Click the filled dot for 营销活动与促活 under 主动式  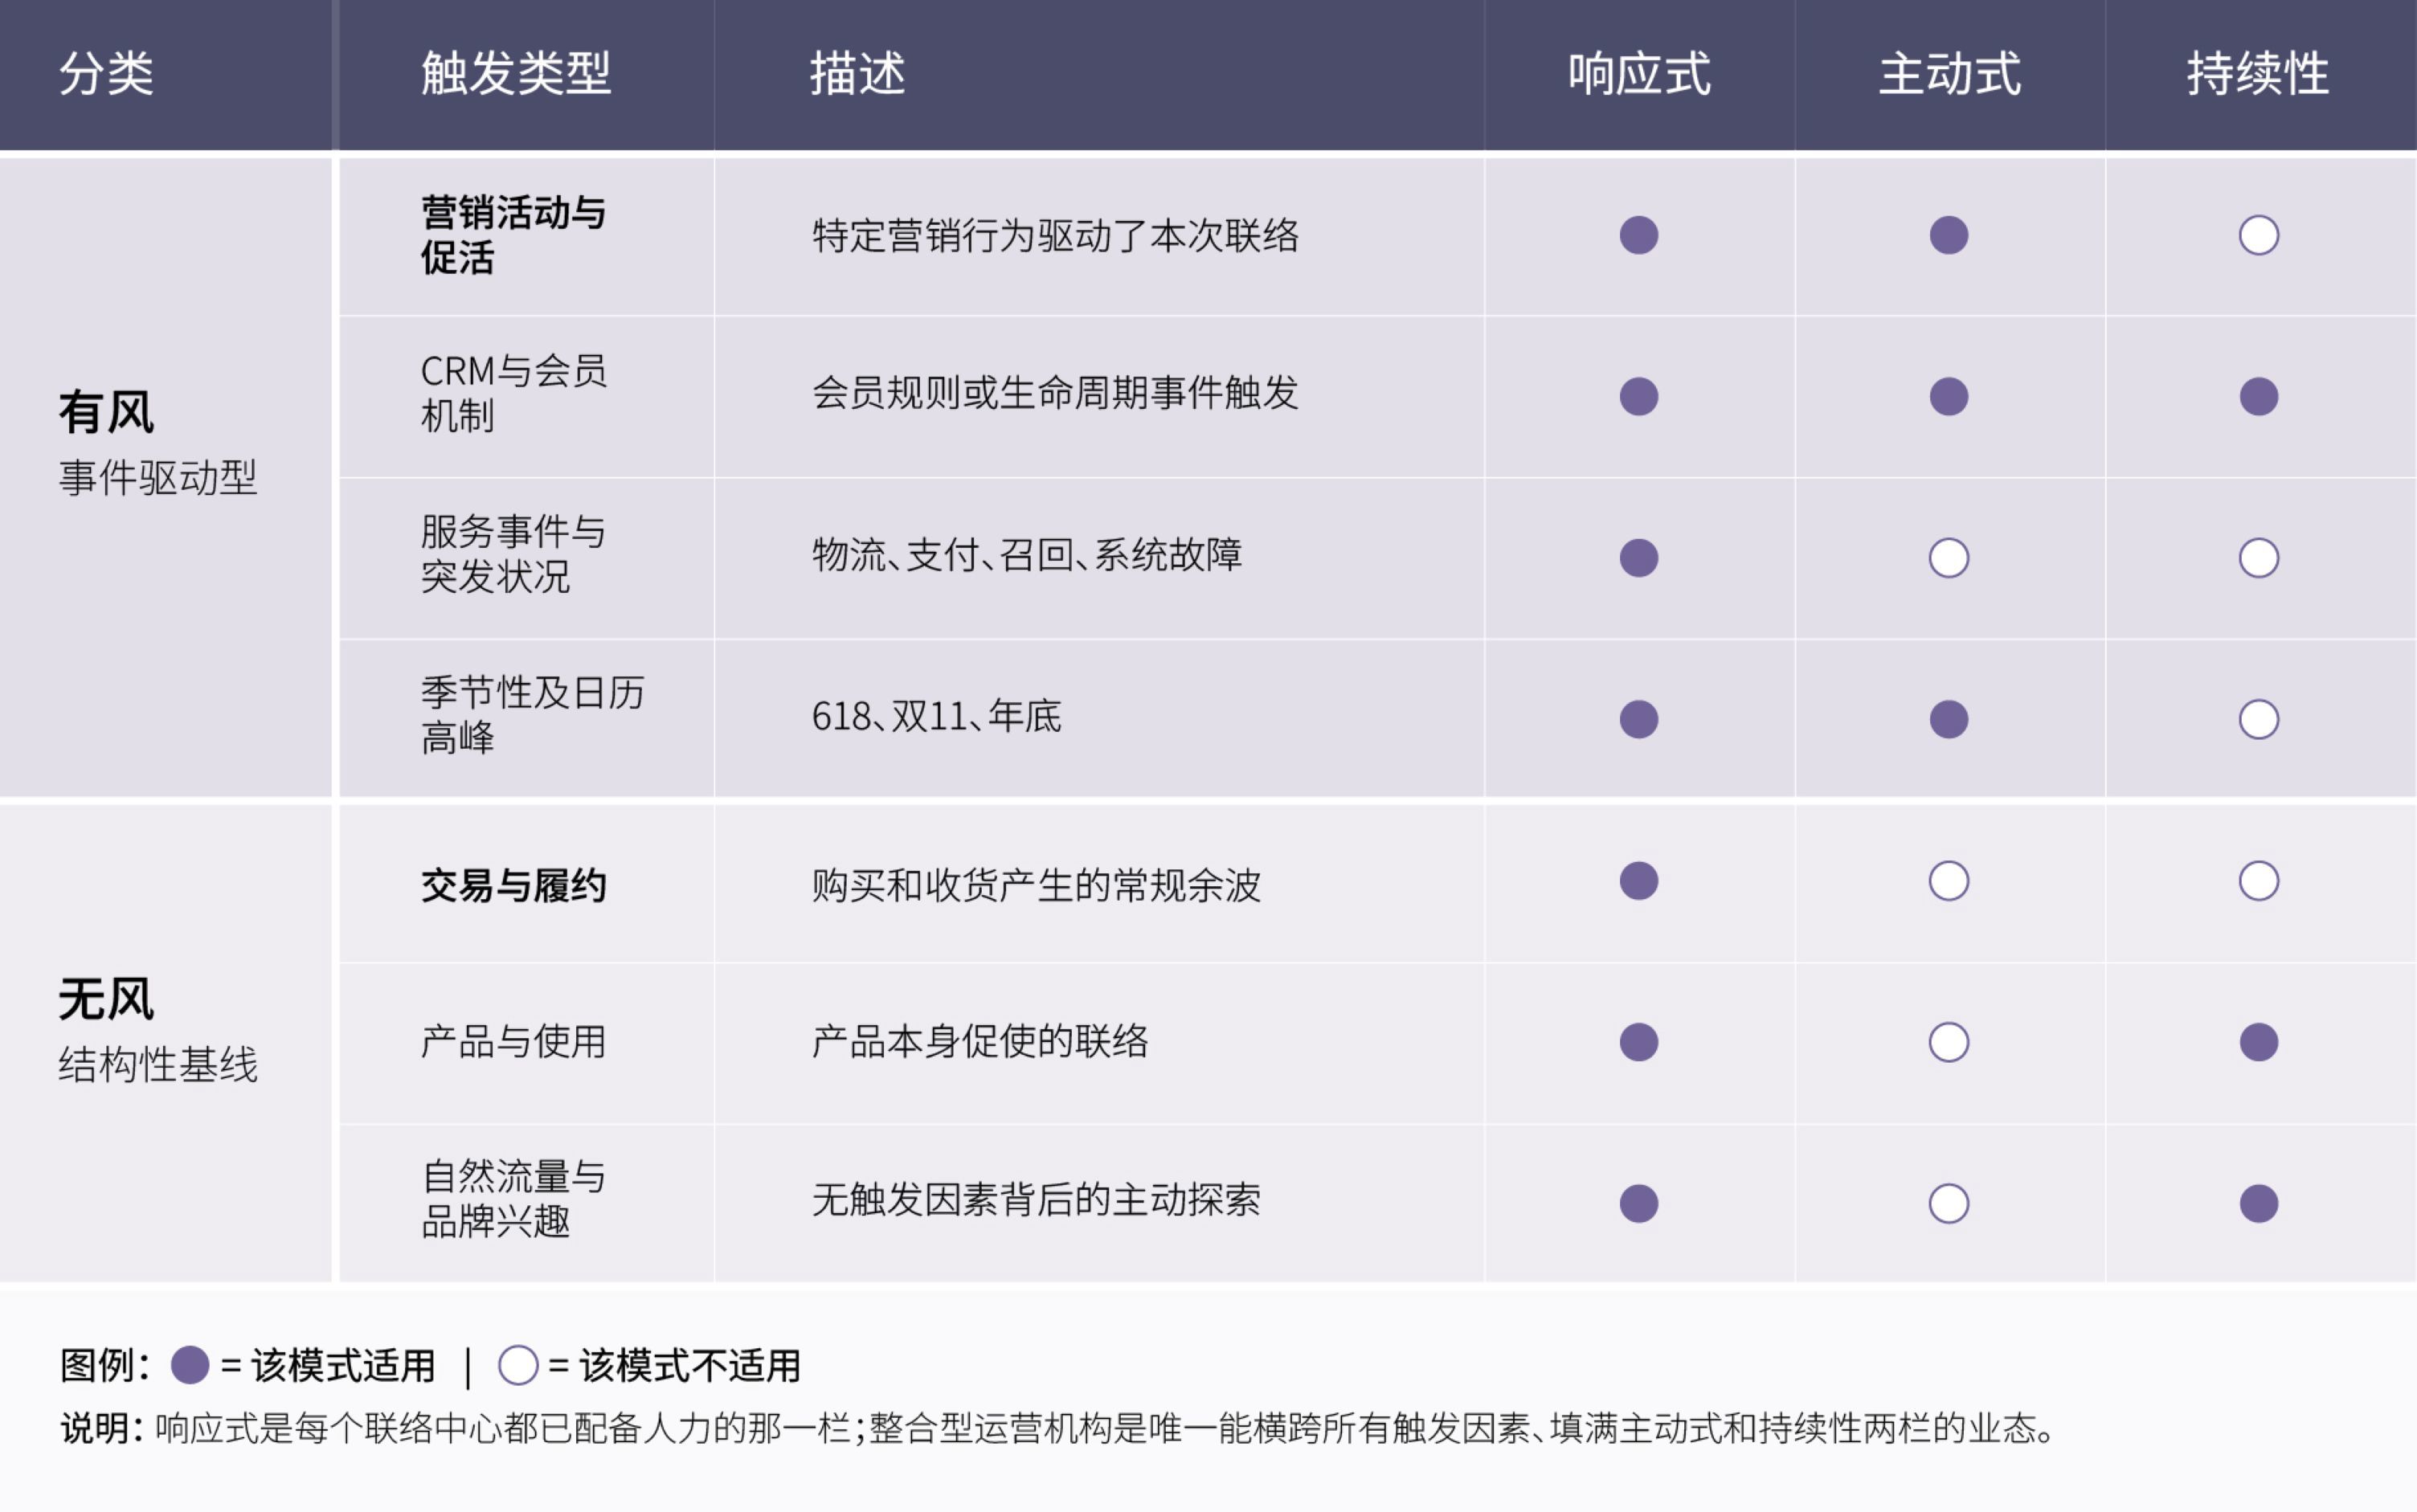1948,236
